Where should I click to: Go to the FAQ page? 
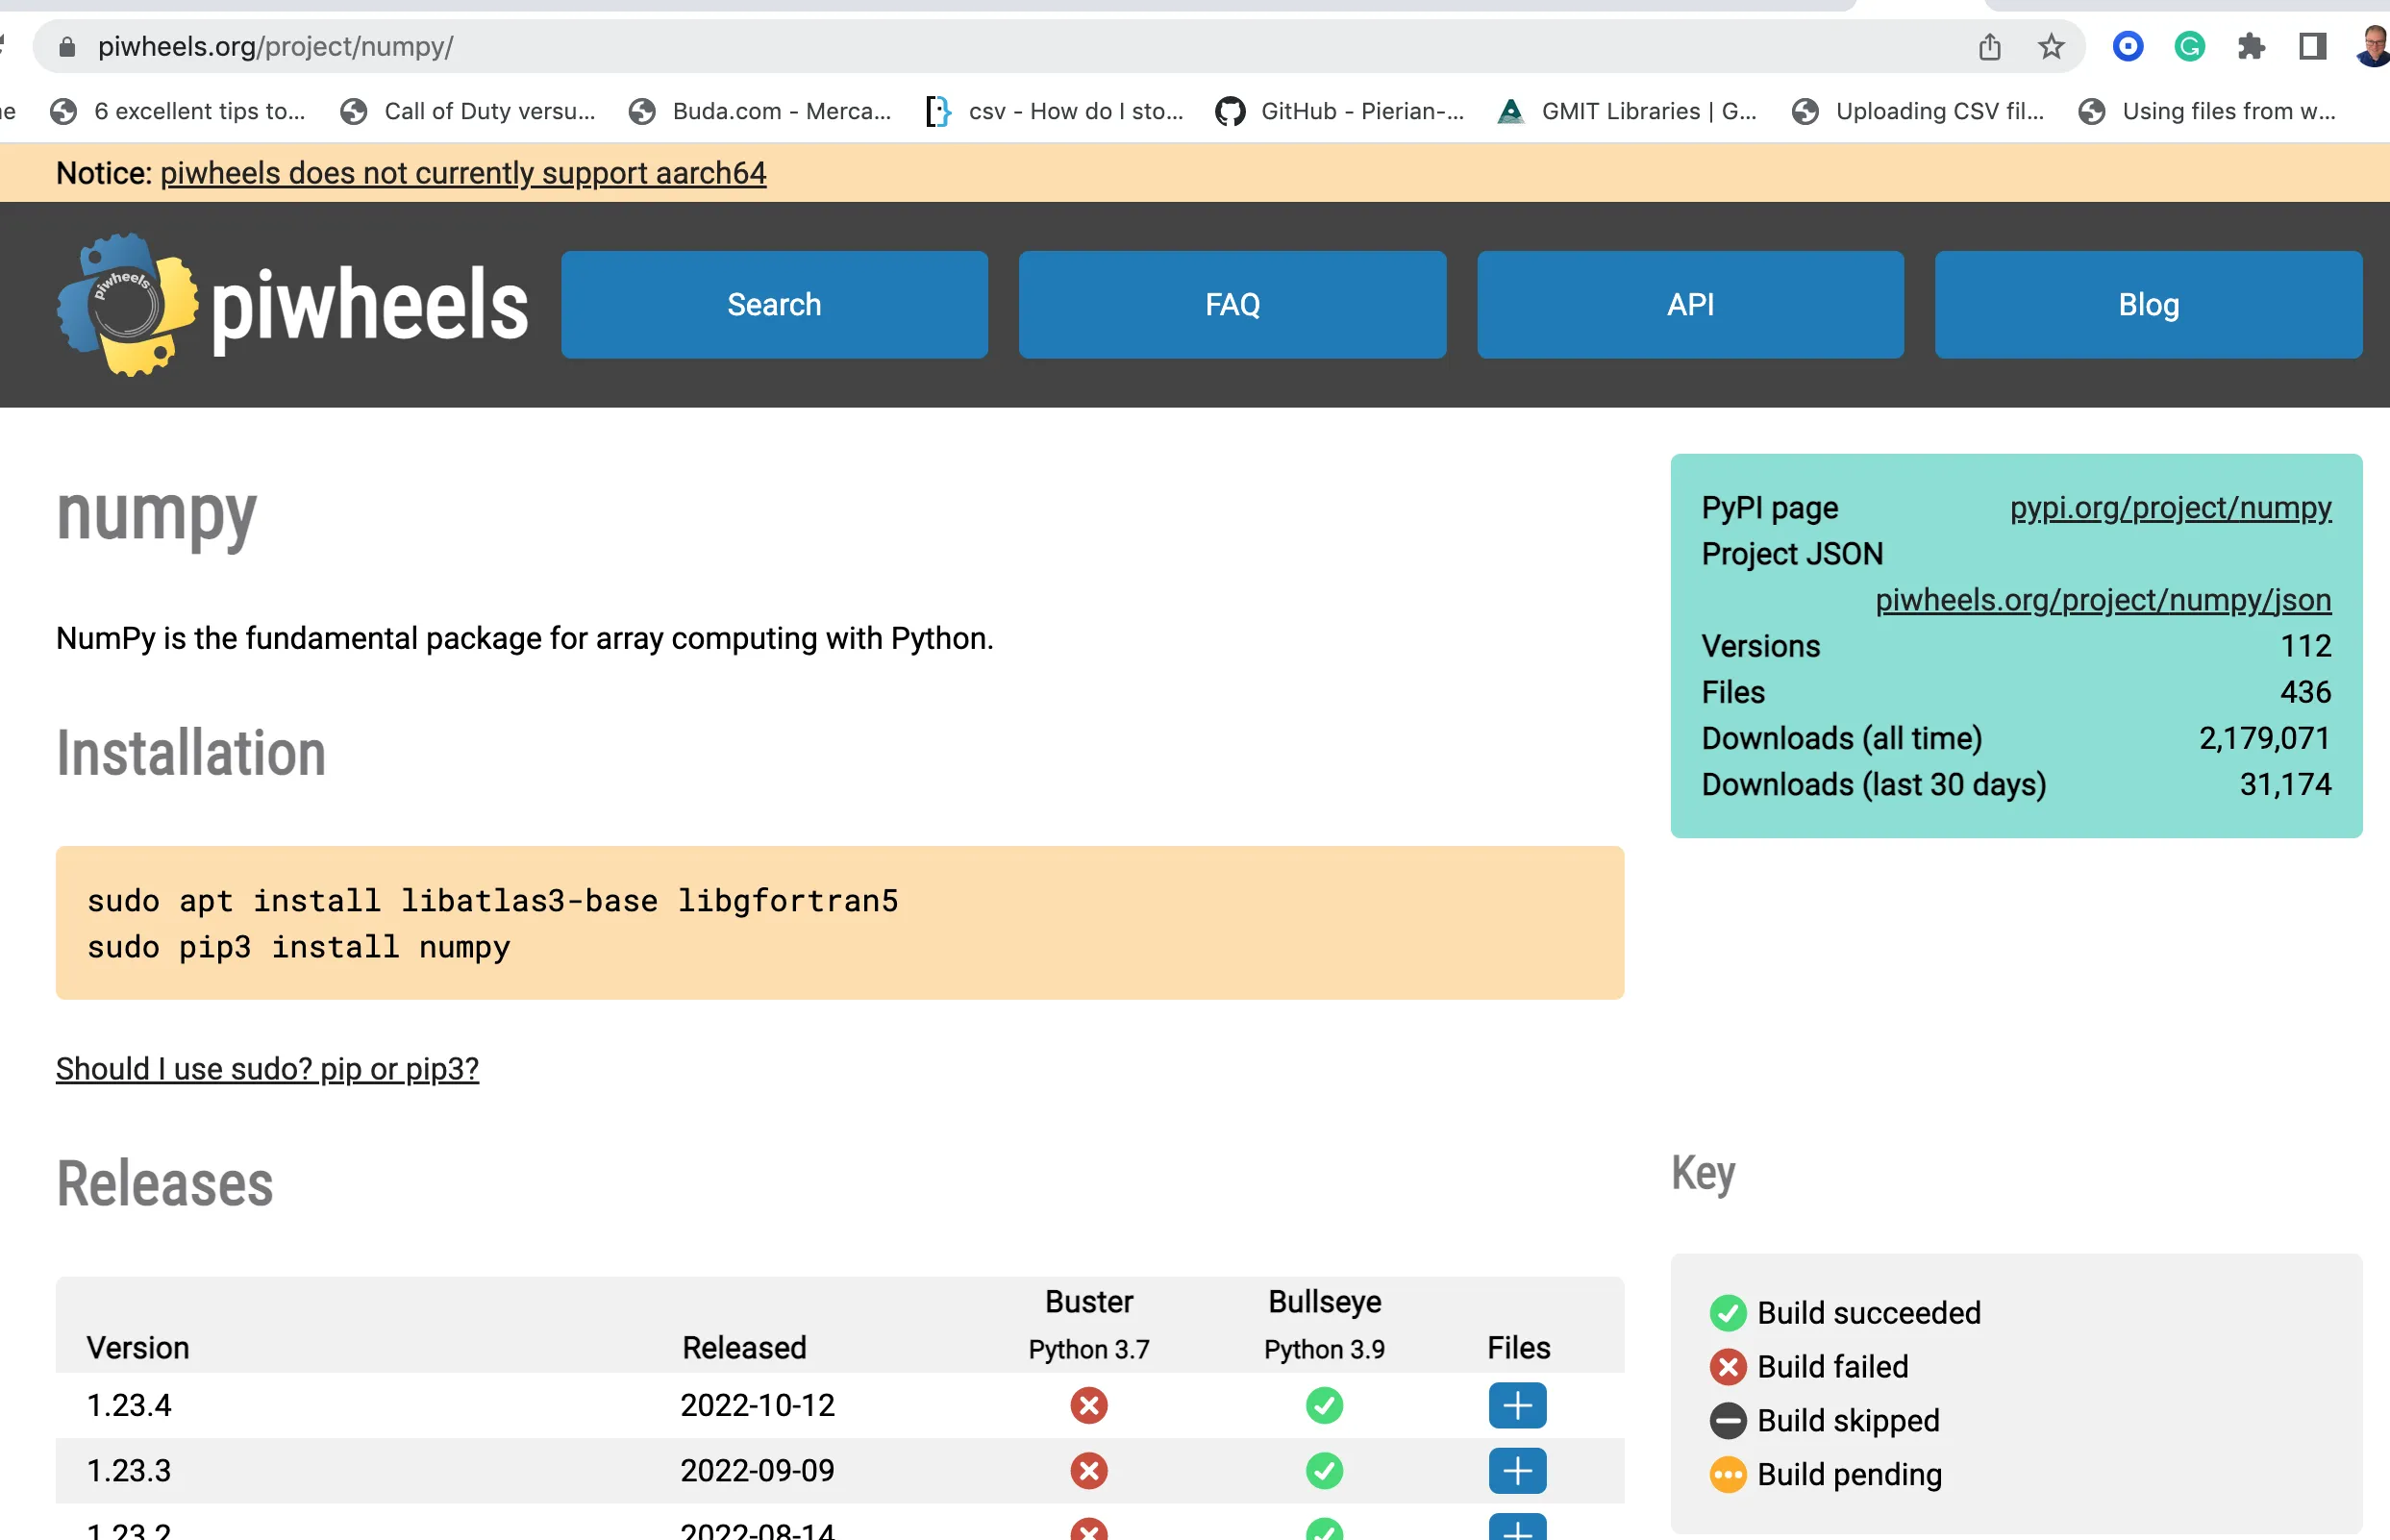tap(1232, 305)
